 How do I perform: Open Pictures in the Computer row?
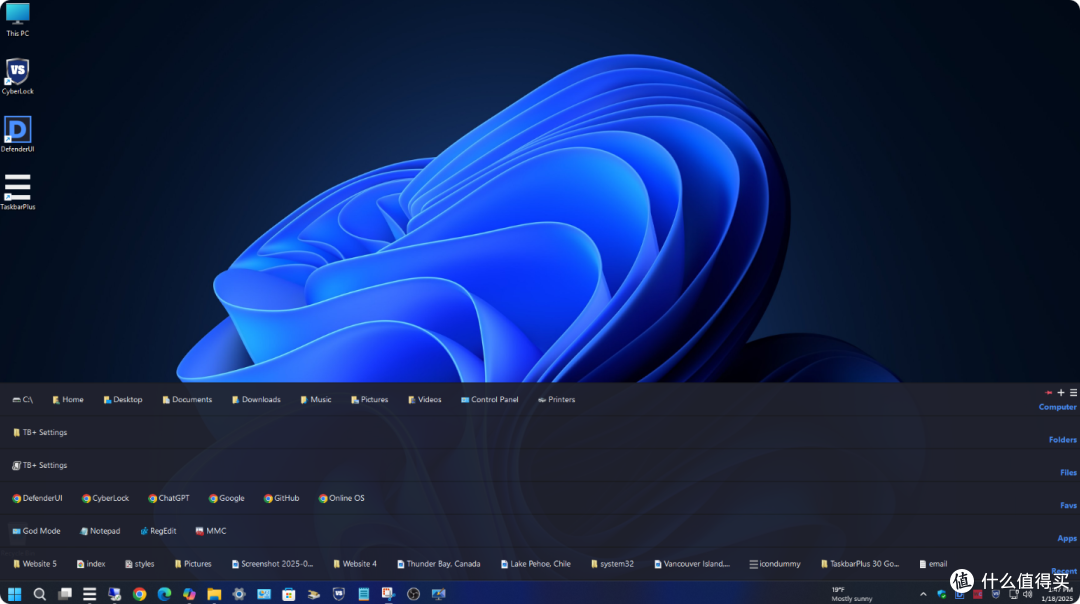click(369, 399)
